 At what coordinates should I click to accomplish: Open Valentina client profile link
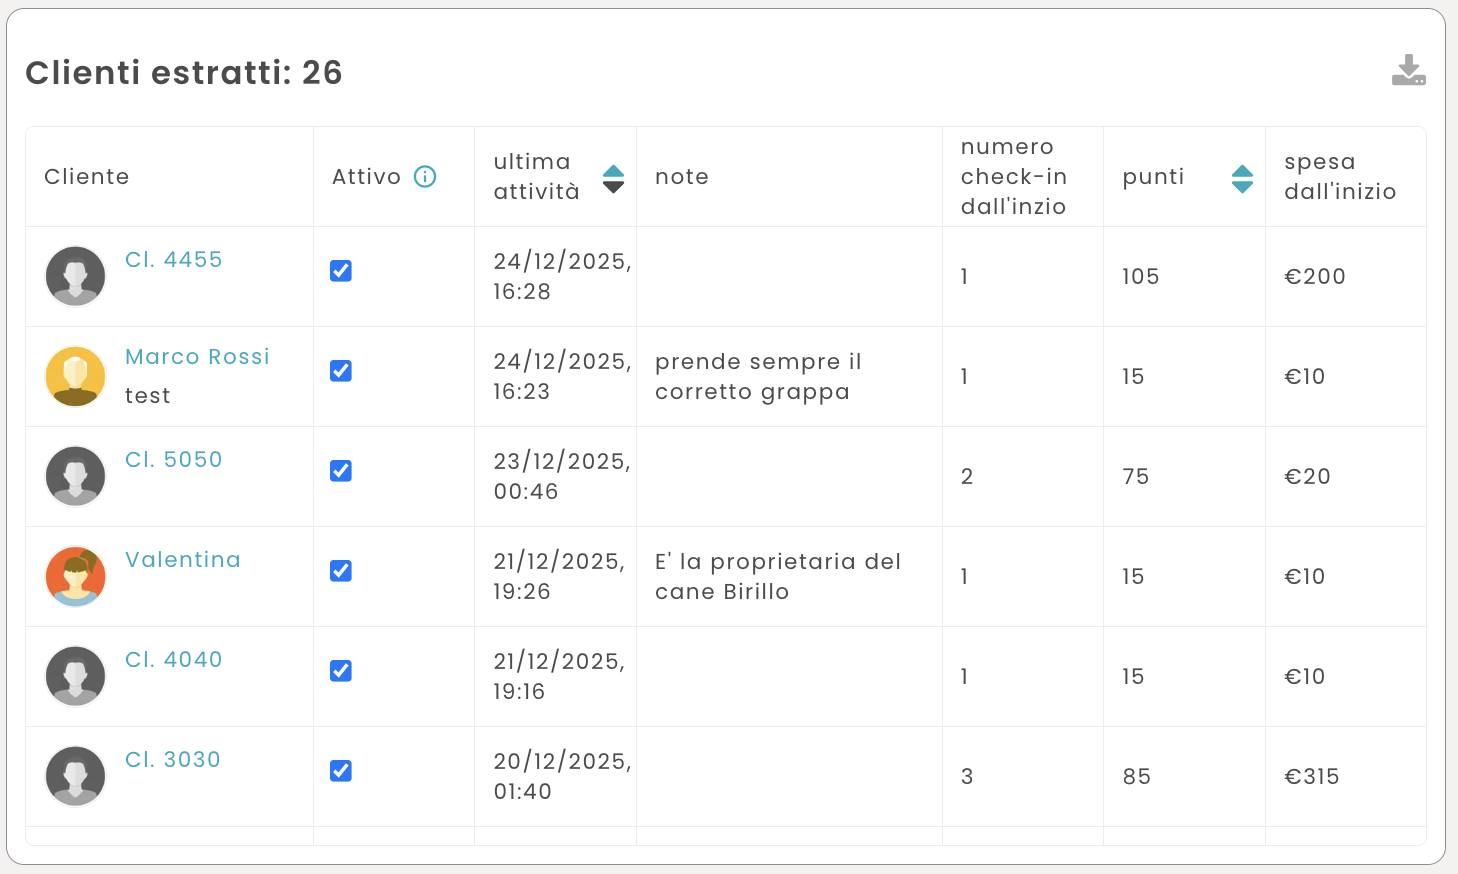[x=183, y=560]
